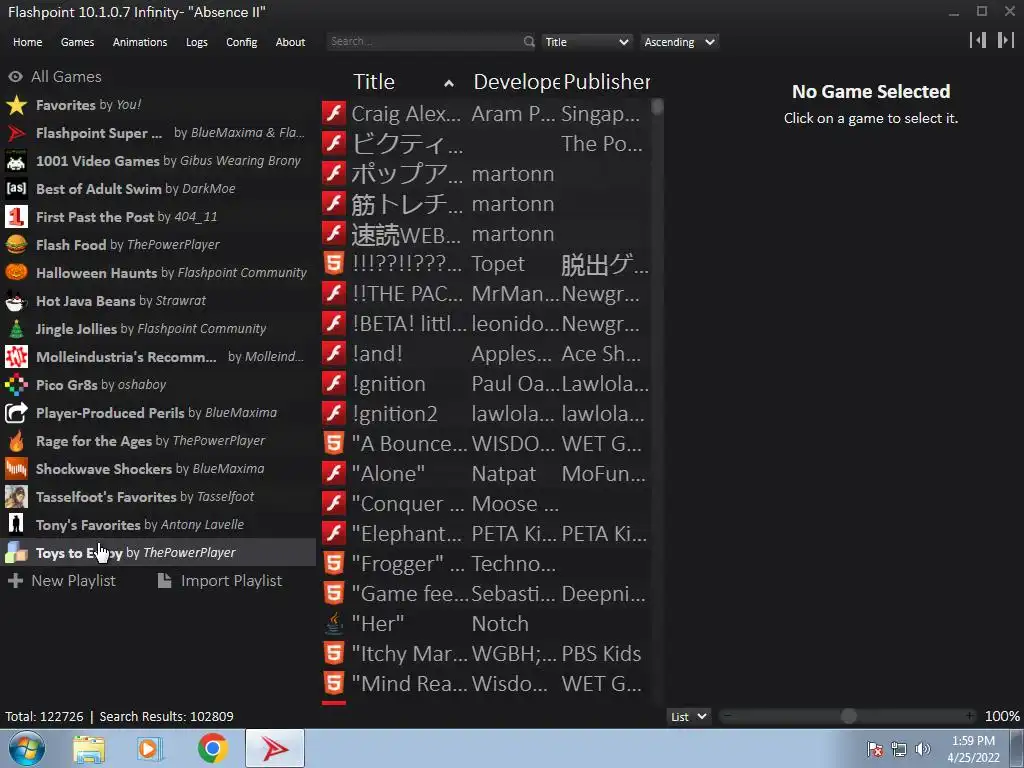Viewport: 1024px width, 768px height.
Task: Click the game scale slider handle
Action: tap(848, 716)
